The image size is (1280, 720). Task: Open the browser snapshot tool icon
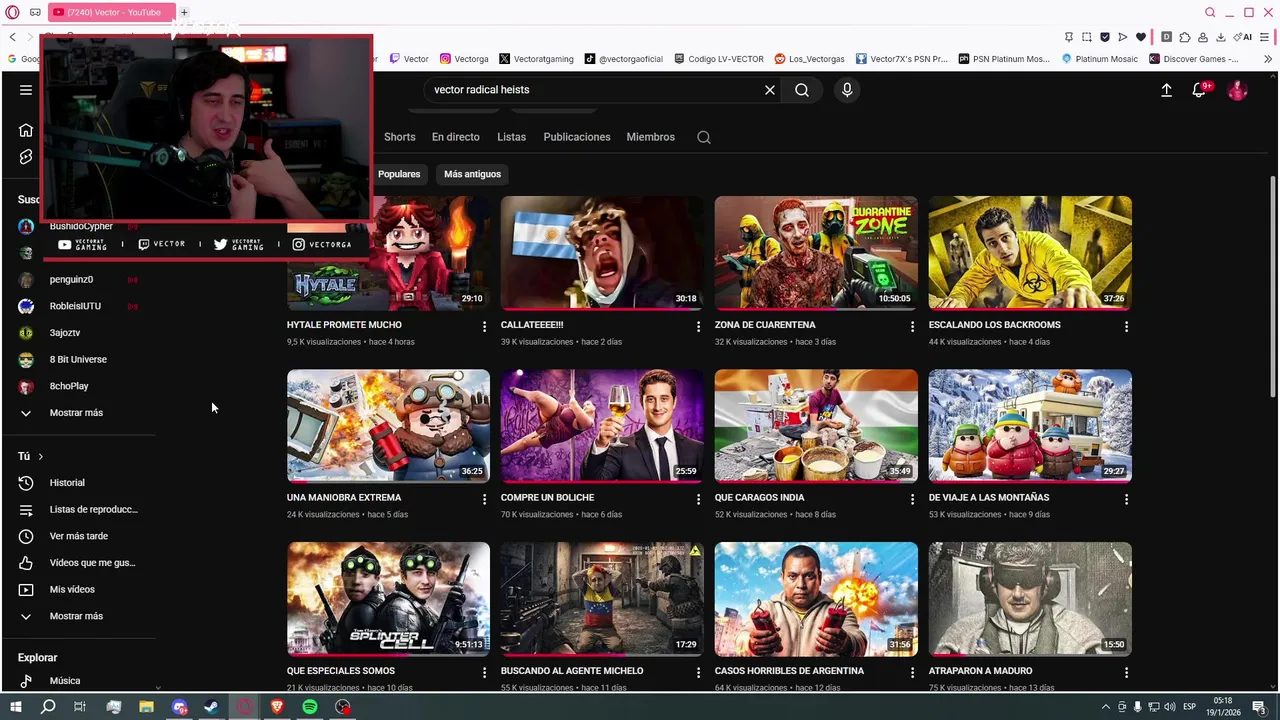pyautogui.click(x=1086, y=37)
